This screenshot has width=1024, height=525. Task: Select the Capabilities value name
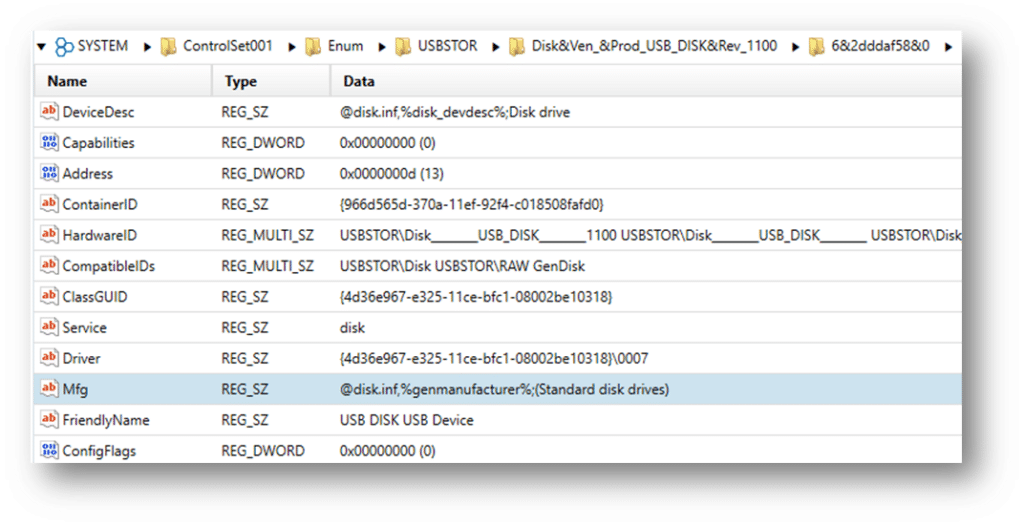[99, 143]
